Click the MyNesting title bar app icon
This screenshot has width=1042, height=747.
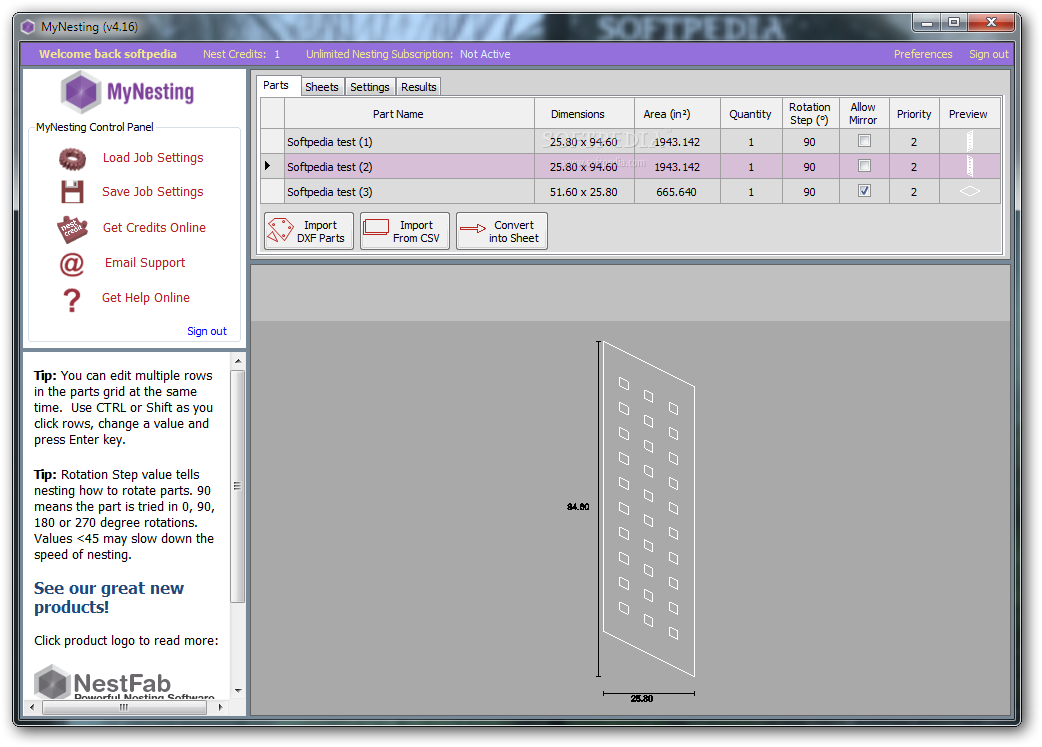(28, 27)
